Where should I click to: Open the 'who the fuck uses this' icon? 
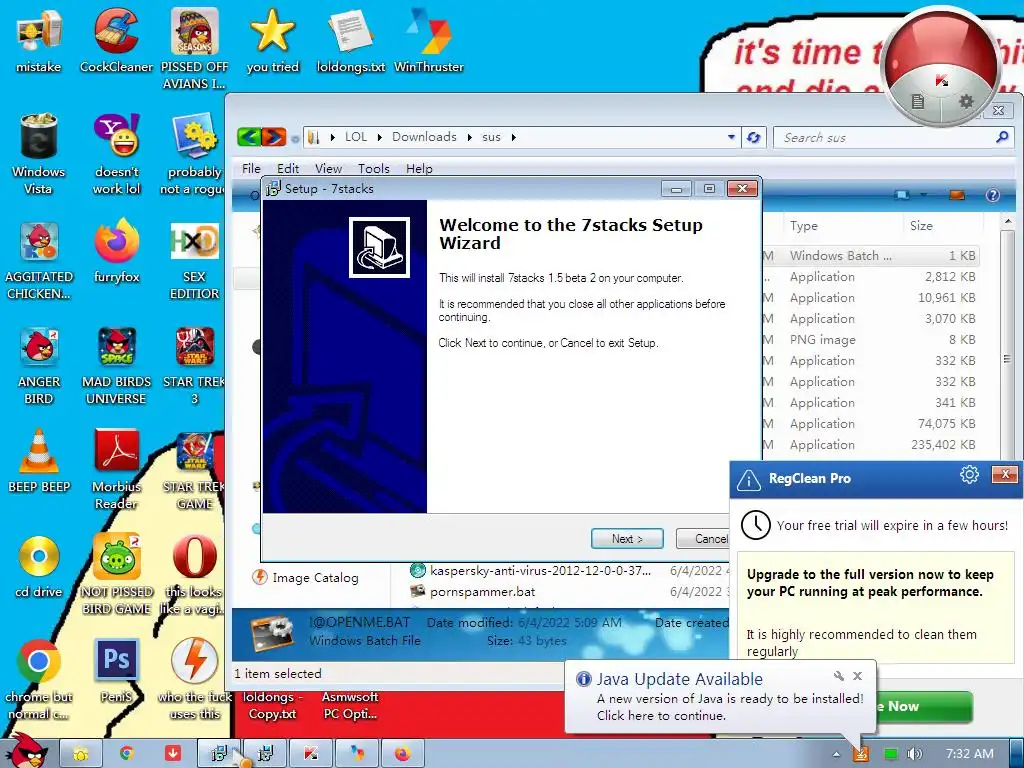tap(194, 679)
